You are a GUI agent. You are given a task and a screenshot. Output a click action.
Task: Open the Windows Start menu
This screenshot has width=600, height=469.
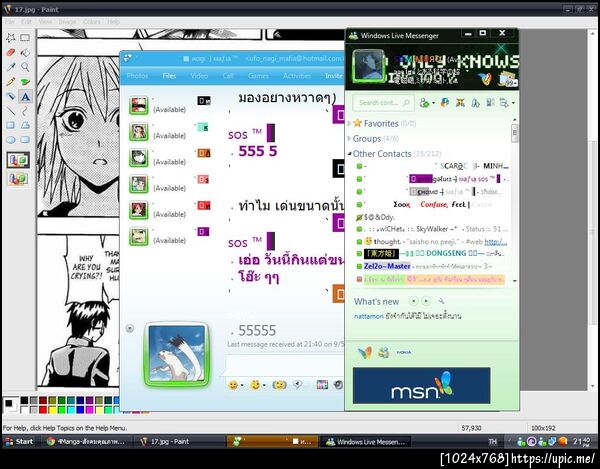19,441
